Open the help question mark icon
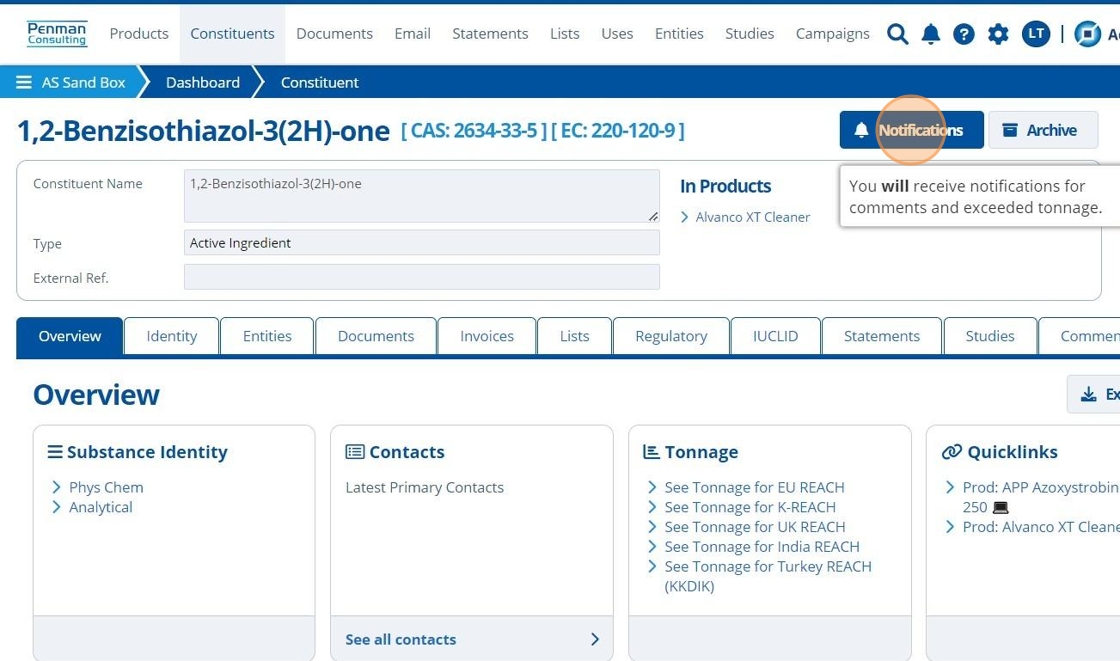The height and width of the screenshot is (661, 1120). tap(964, 34)
